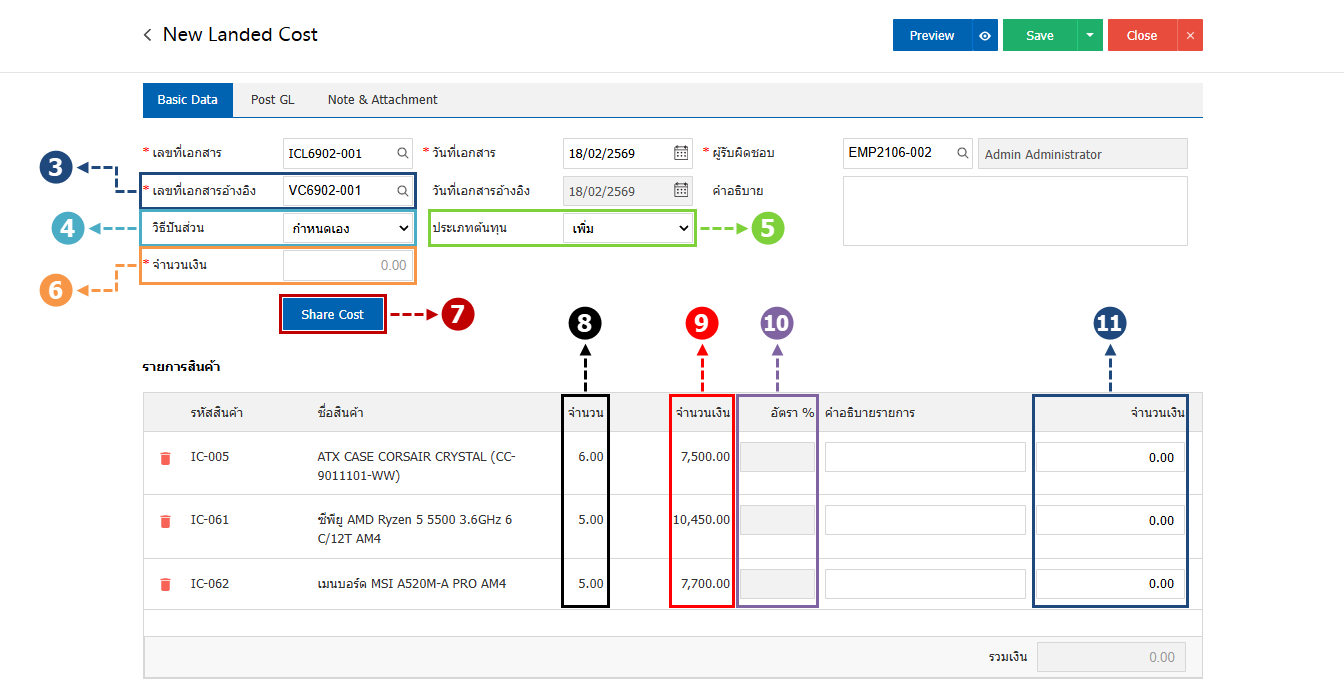Screen dimensions: 1344x699
Task: Click the amount input for the IC-005 row
Action: point(1110,458)
